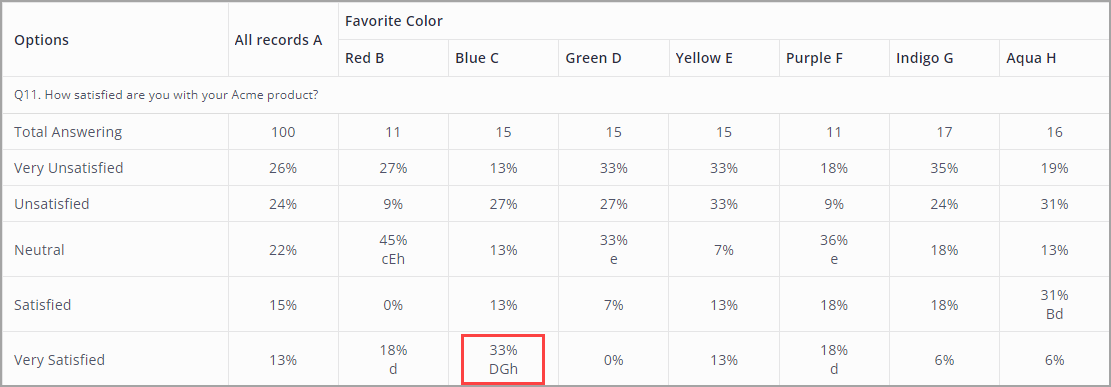Viewport: 1111px width, 387px height.
Task: Select the Options column header
Action: point(41,40)
